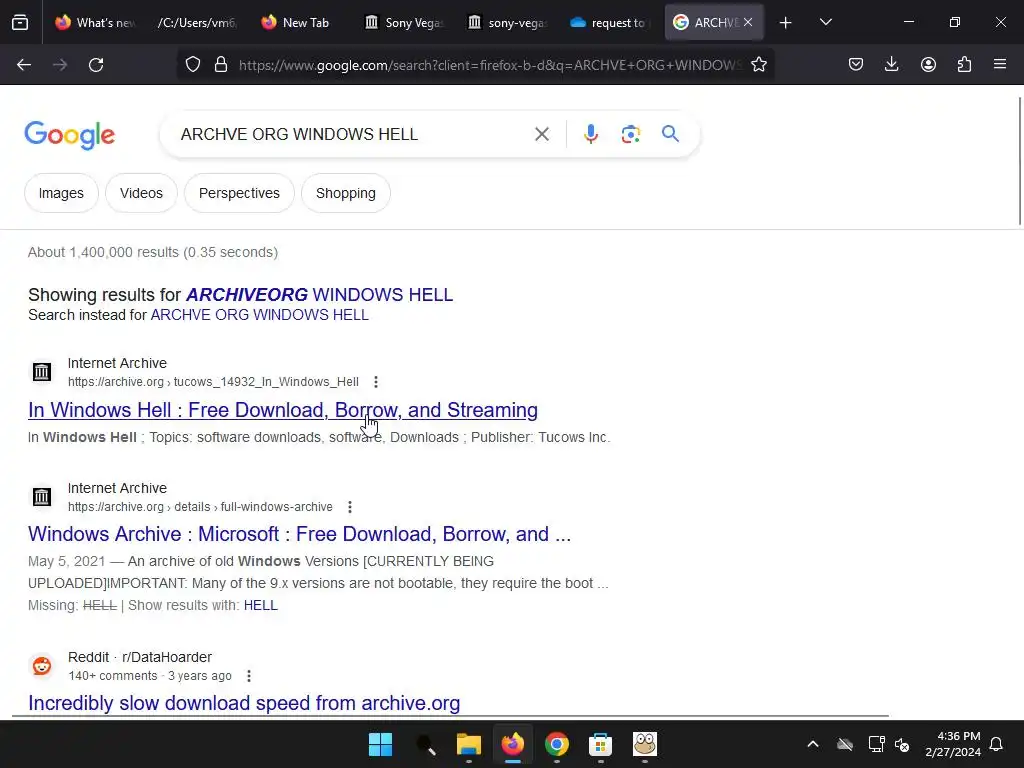Click OneDrive cloud tray icon

coord(845,744)
